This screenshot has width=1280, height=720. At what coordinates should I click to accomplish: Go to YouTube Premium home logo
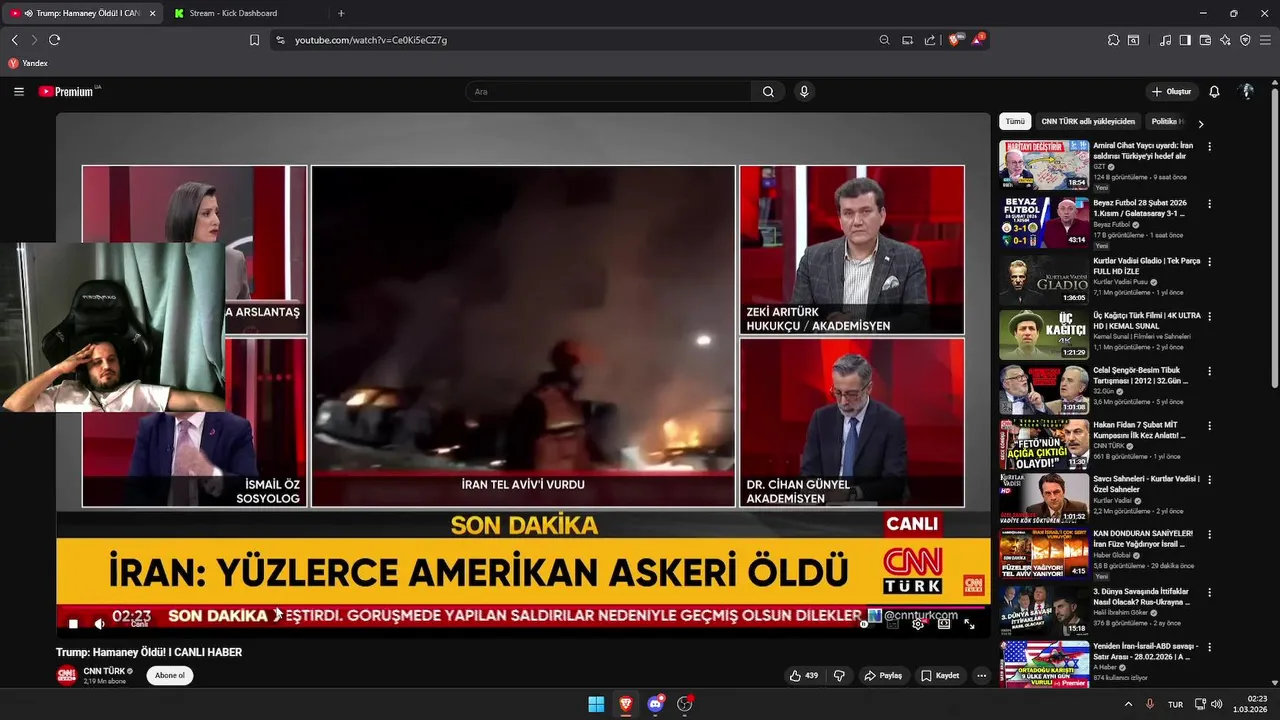click(x=66, y=91)
